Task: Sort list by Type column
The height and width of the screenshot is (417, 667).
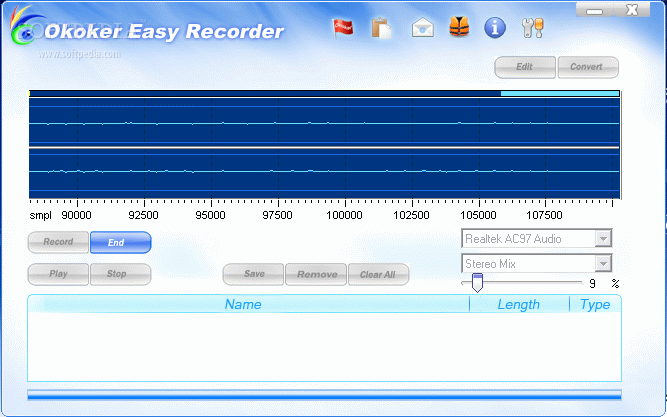Action: pyautogui.click(x=595, y=304)
